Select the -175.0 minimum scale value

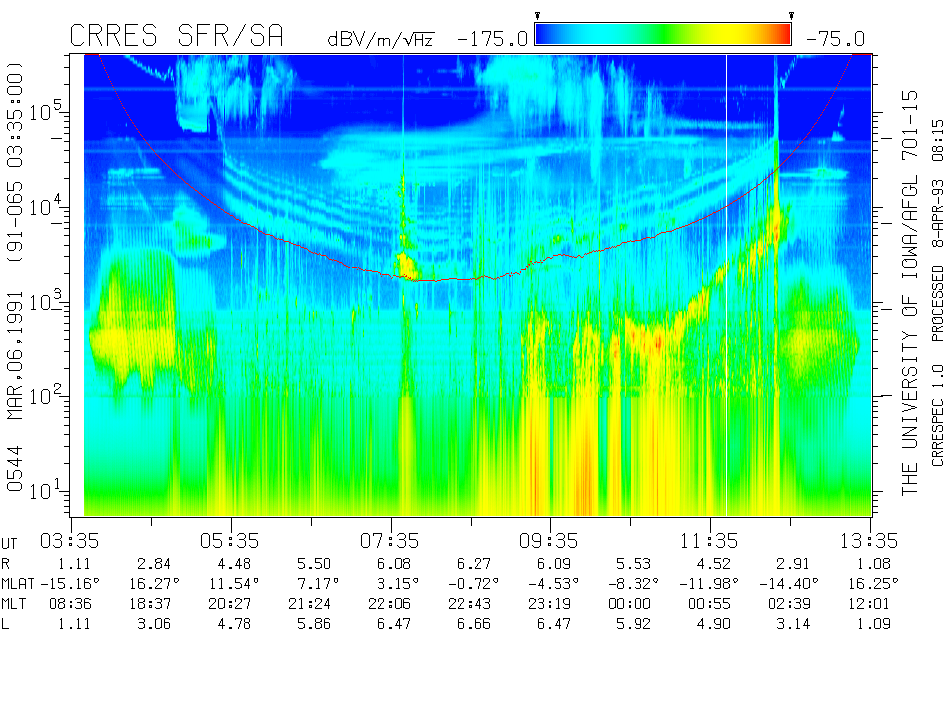pos(492,39)
